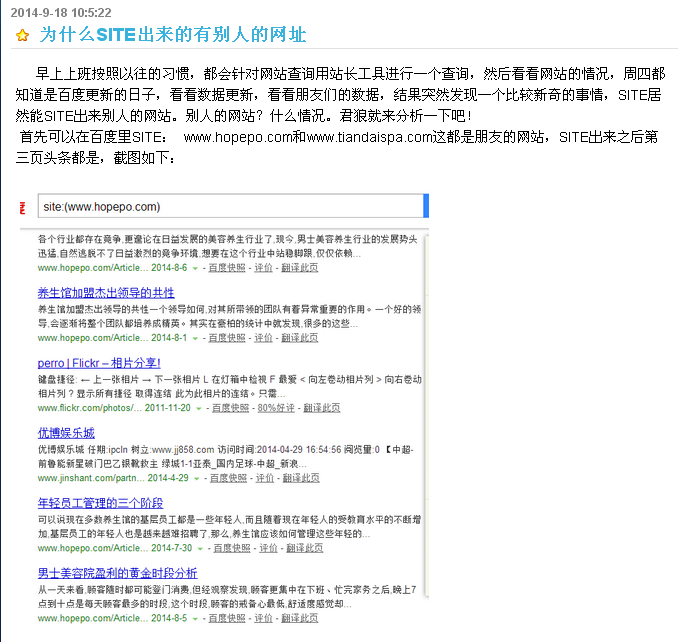Screen dimensions: 682x642
Task: Click 翻译此页 on the 2014-8-1 result
Action: [300, 338]
